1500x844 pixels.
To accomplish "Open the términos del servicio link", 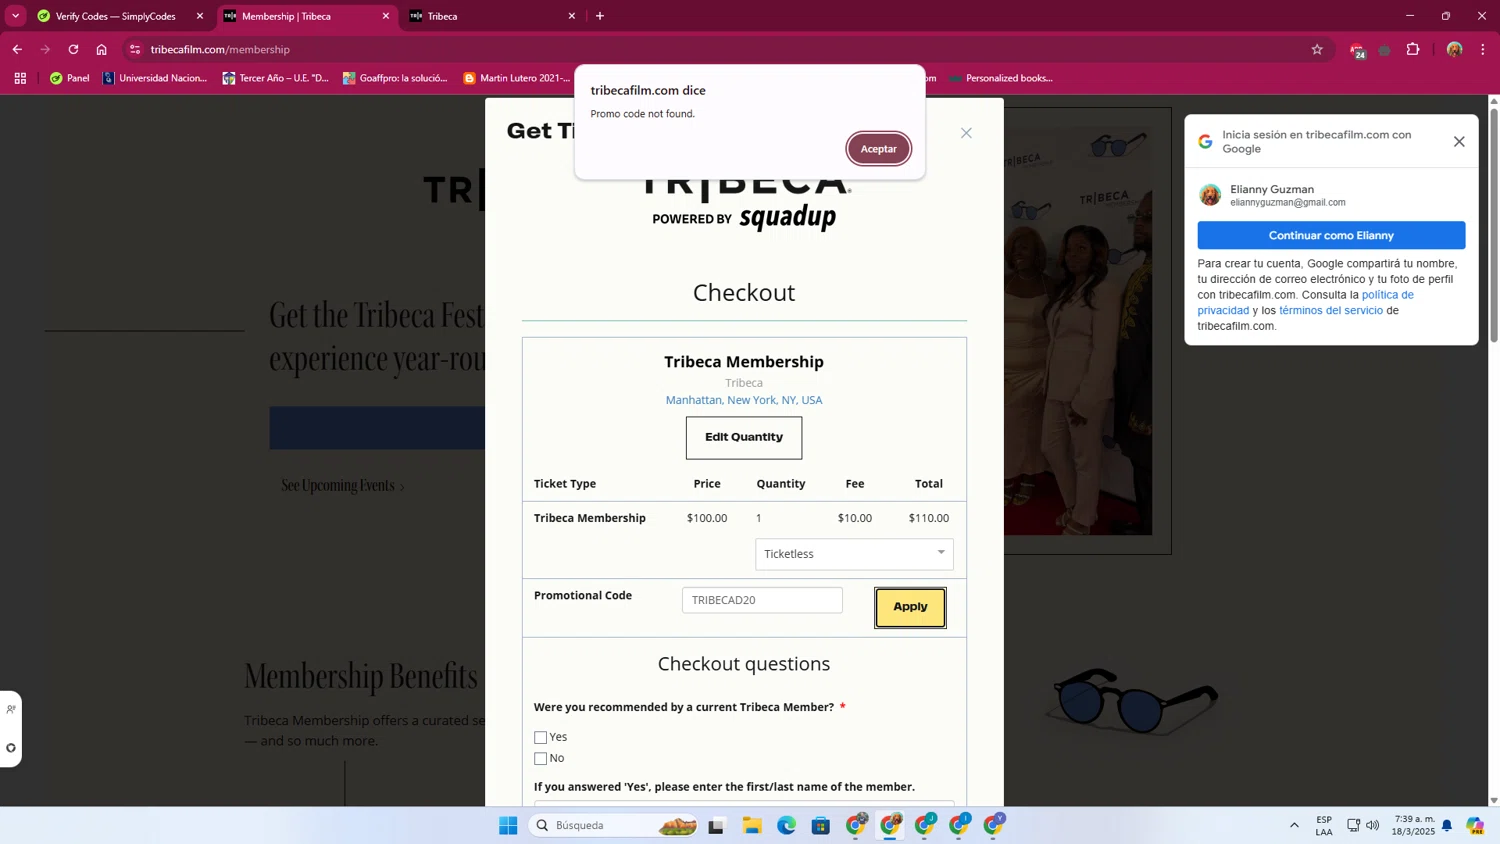I will point(1331,310).
